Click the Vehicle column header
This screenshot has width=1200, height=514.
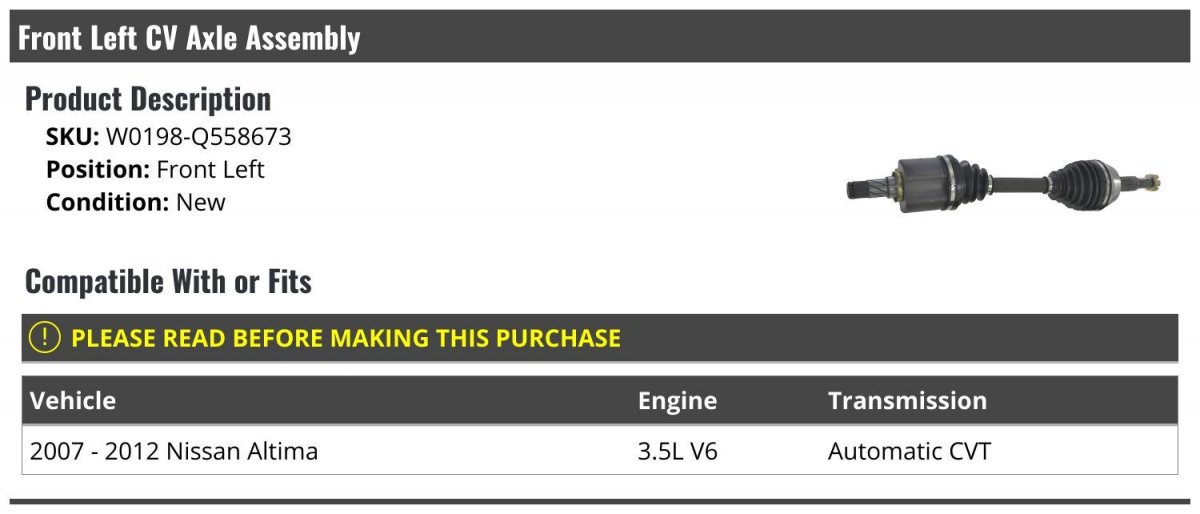pyautogui.click(x=73, y=401)
